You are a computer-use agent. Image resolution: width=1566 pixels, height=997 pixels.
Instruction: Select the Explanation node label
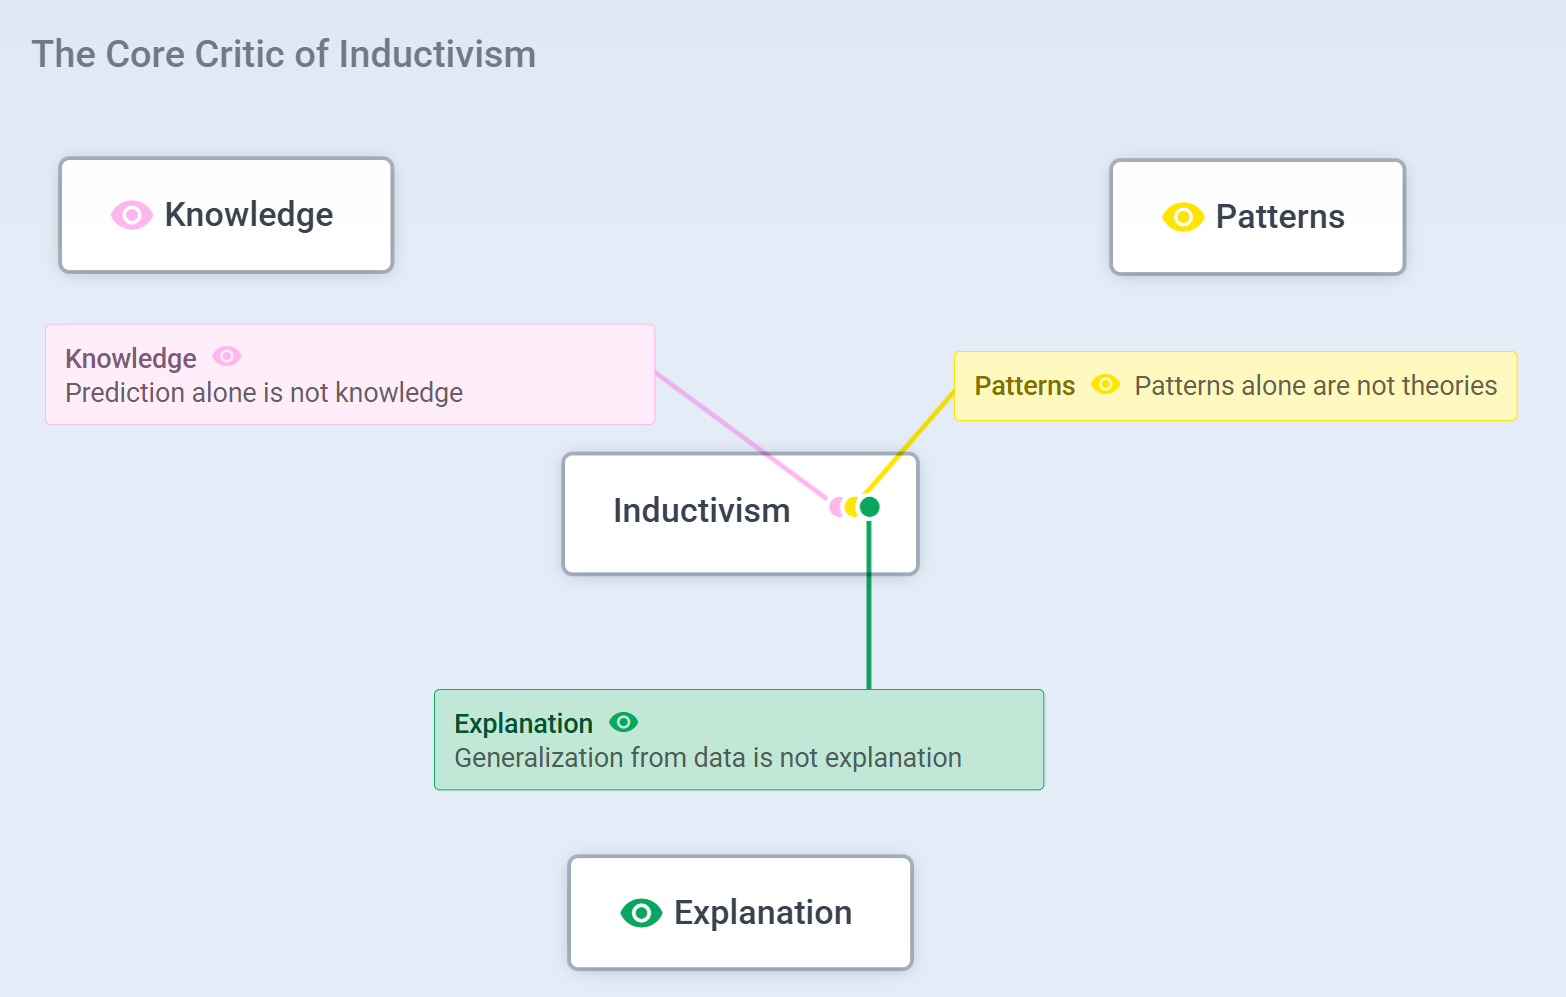(763, 913)
